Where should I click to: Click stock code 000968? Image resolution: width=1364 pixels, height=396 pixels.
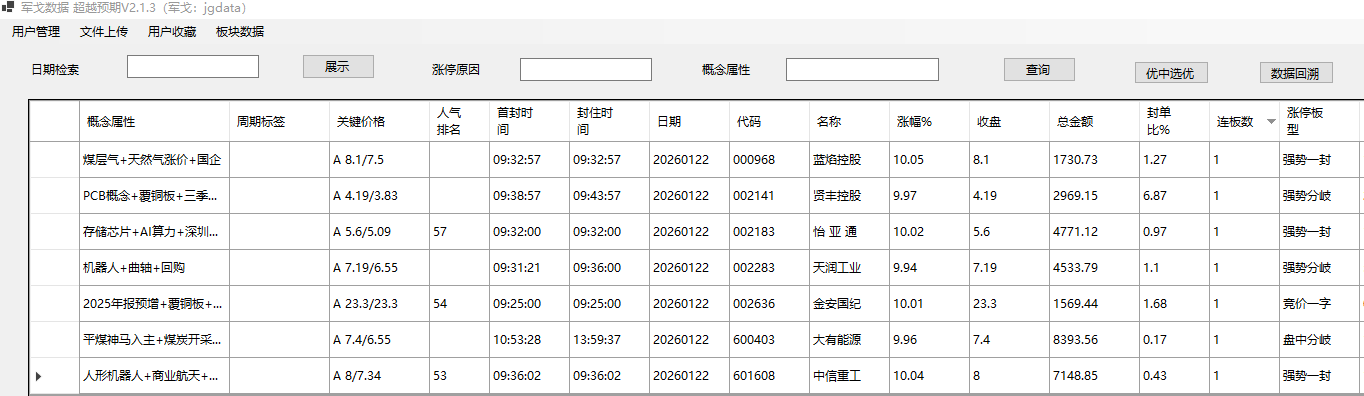(x=754, y=160)
